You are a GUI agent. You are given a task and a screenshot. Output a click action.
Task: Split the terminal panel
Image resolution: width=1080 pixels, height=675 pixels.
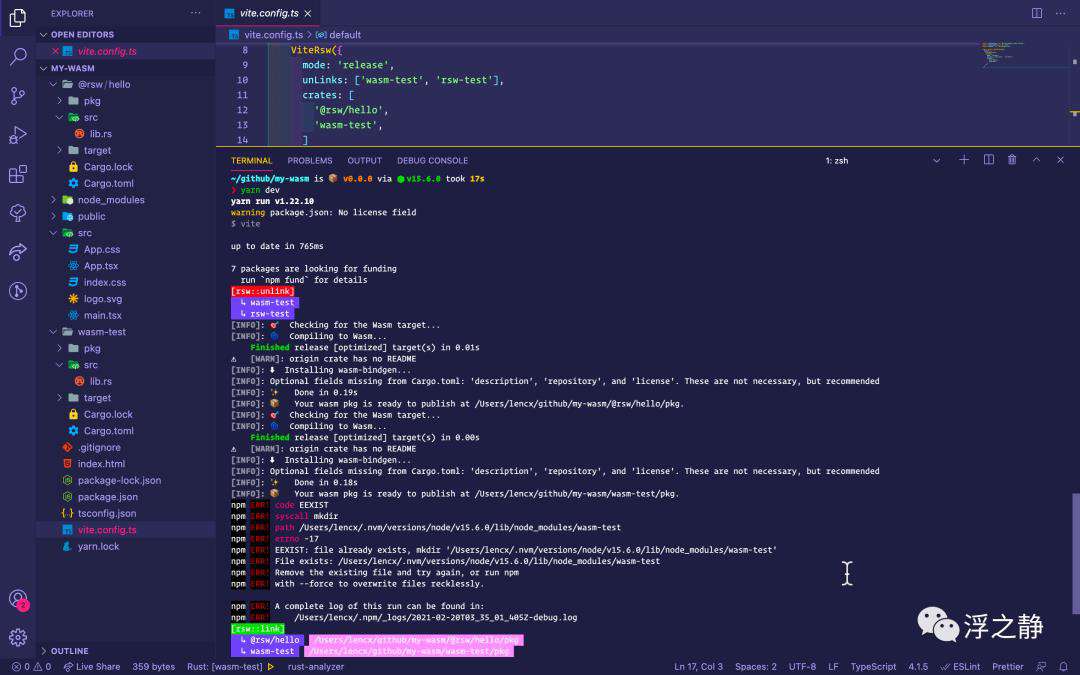[x=988, y=160]
